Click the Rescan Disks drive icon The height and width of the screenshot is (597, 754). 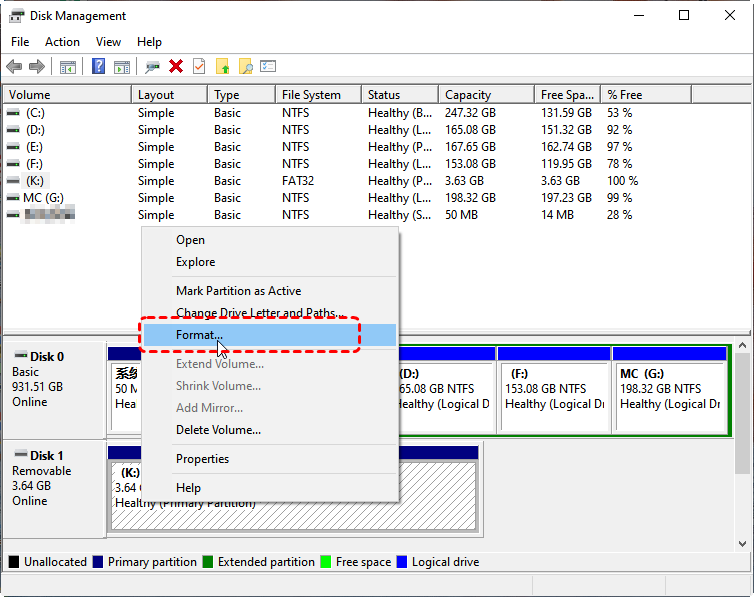152,67
